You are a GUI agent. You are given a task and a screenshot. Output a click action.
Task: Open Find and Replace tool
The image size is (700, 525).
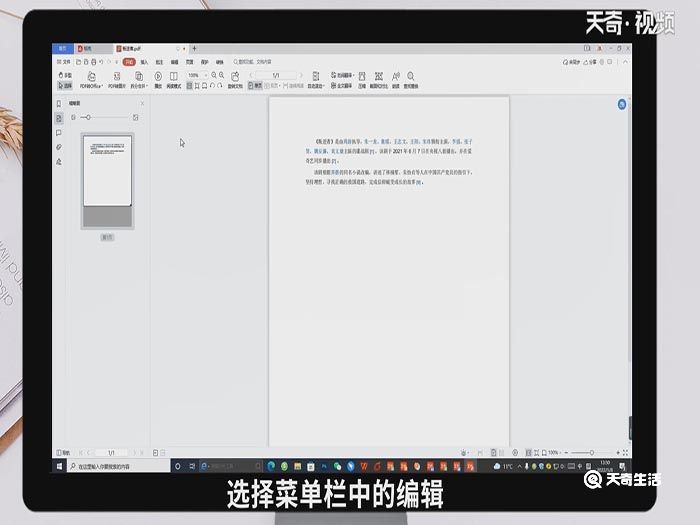(411, 80)
